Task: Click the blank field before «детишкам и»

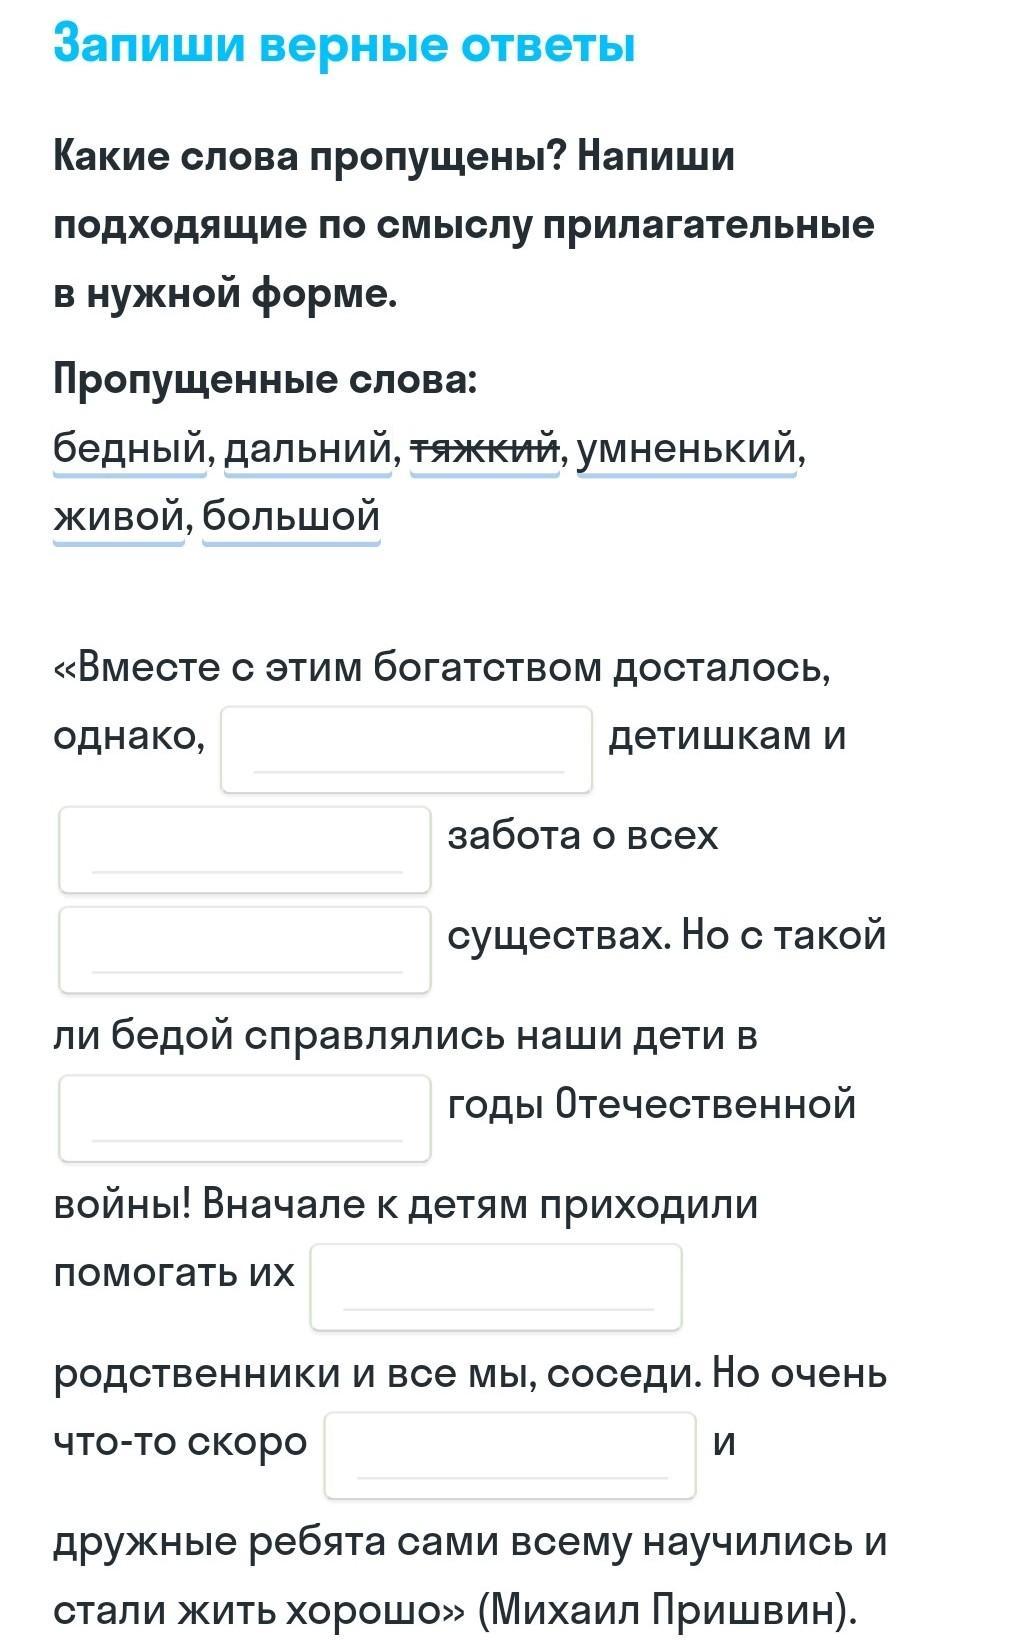Action: (x=406, y=749)
